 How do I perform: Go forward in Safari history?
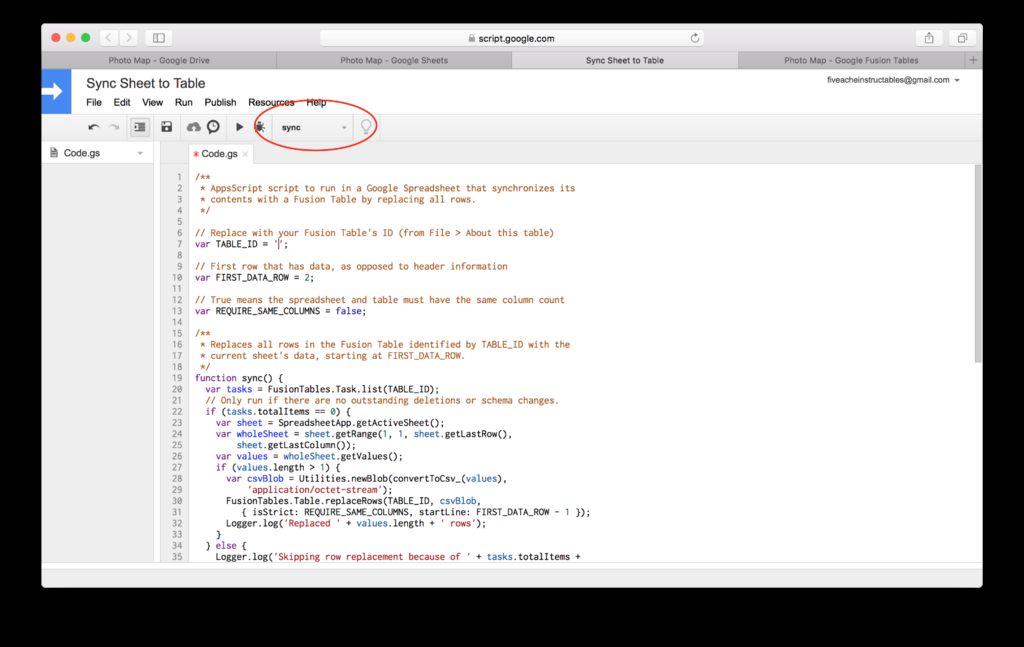tap(129, 38)
